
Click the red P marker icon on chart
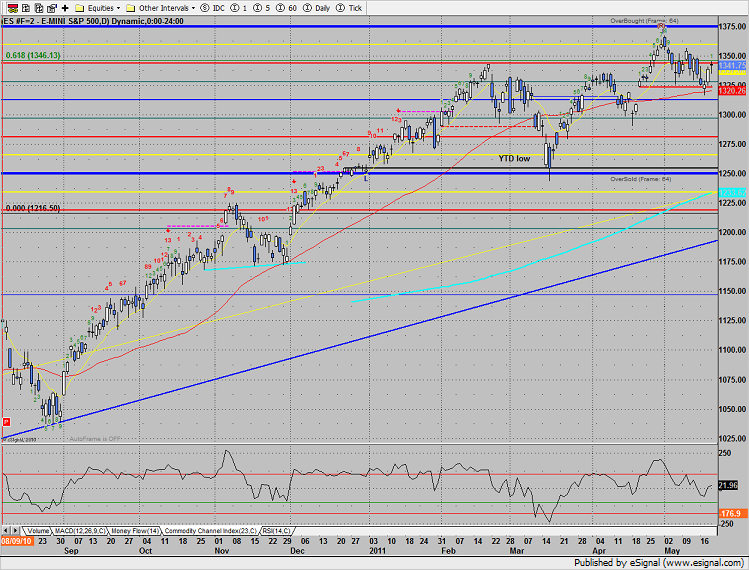(7, 422)
